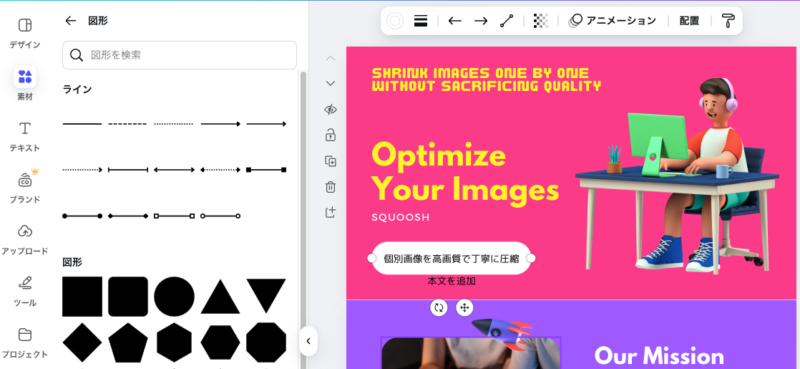Insert the circle shape
Image resolution: width=800 pixels, height=369 pixels.
point(174,297)
